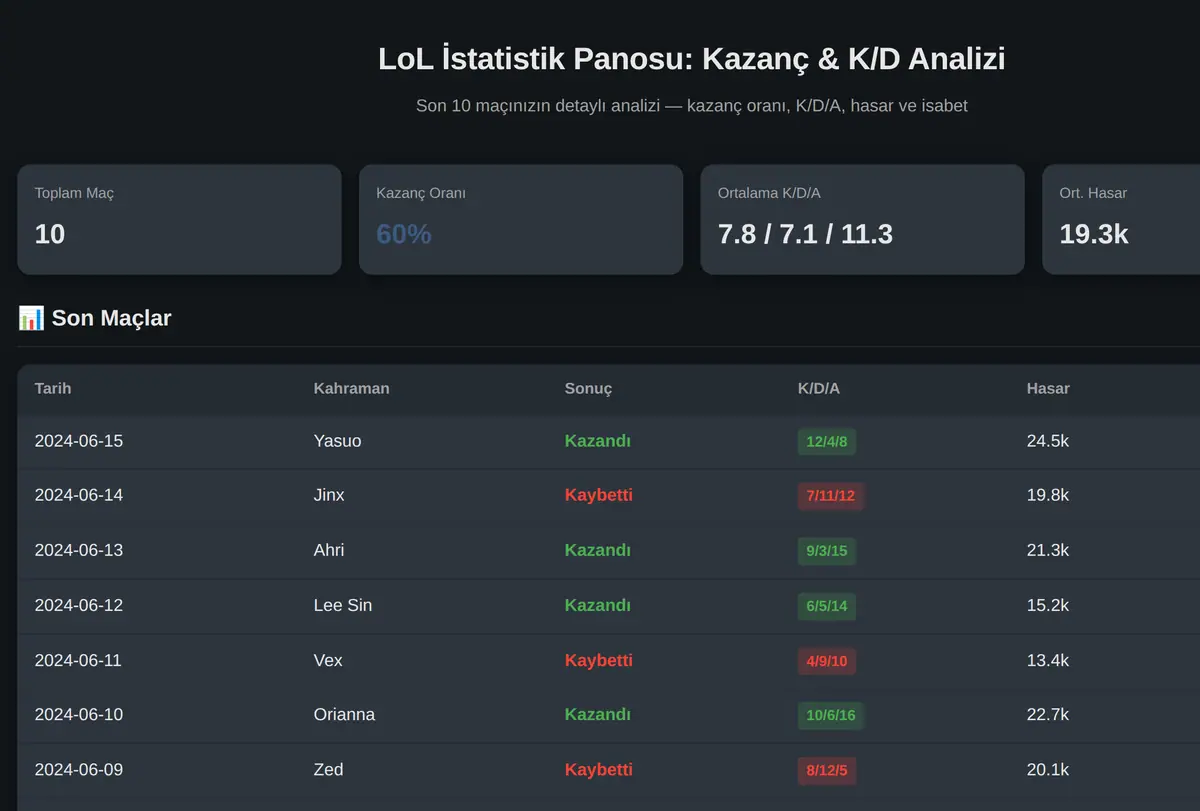This screenshot has width=1200, height=811.
Task: Click the 2024-06-10 date cell
Action: [79, 714]
